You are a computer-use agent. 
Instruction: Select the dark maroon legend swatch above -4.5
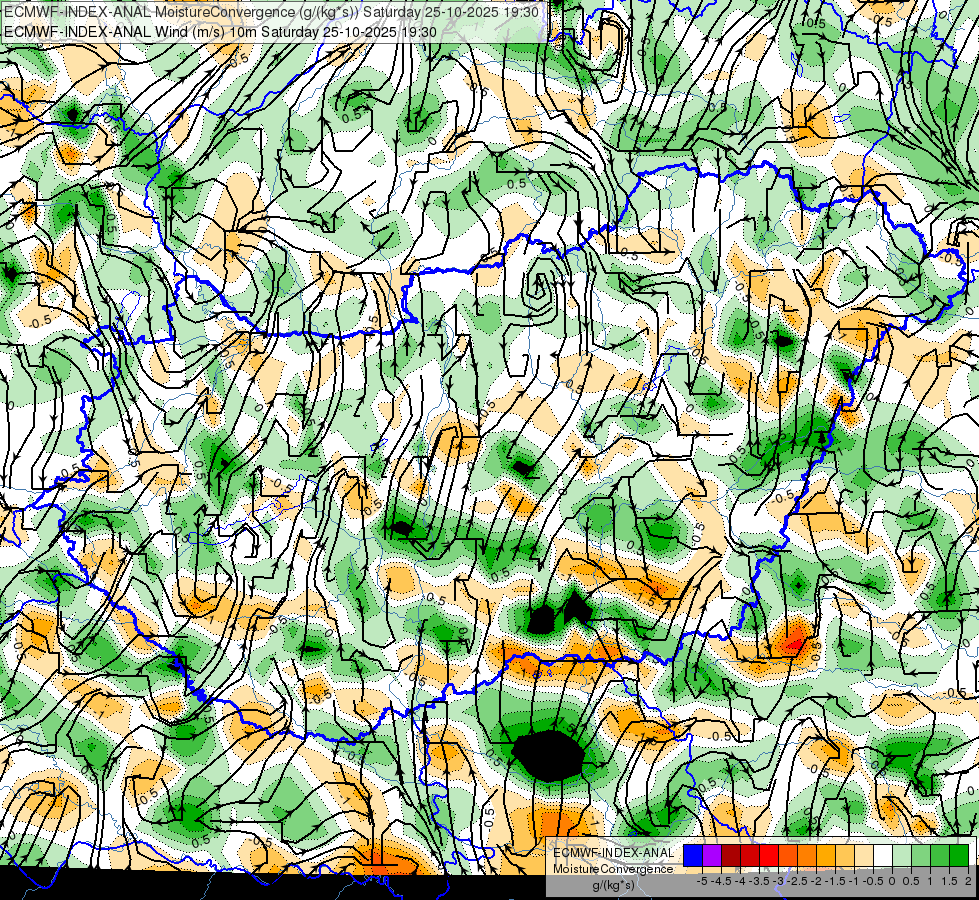point(731,856)
